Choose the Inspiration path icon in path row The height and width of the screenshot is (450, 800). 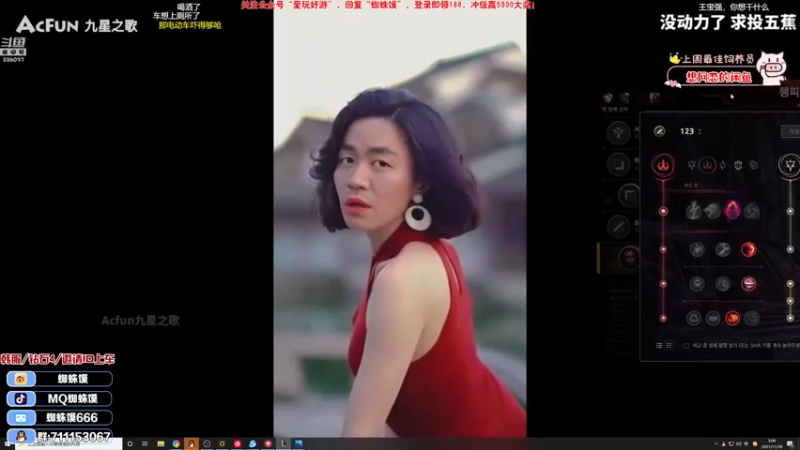[753, 165]
